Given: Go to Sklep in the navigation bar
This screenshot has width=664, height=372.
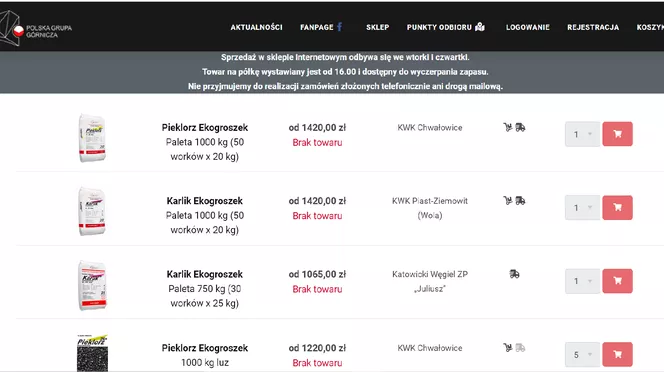Looking at the screenshot, I should 377,27.
